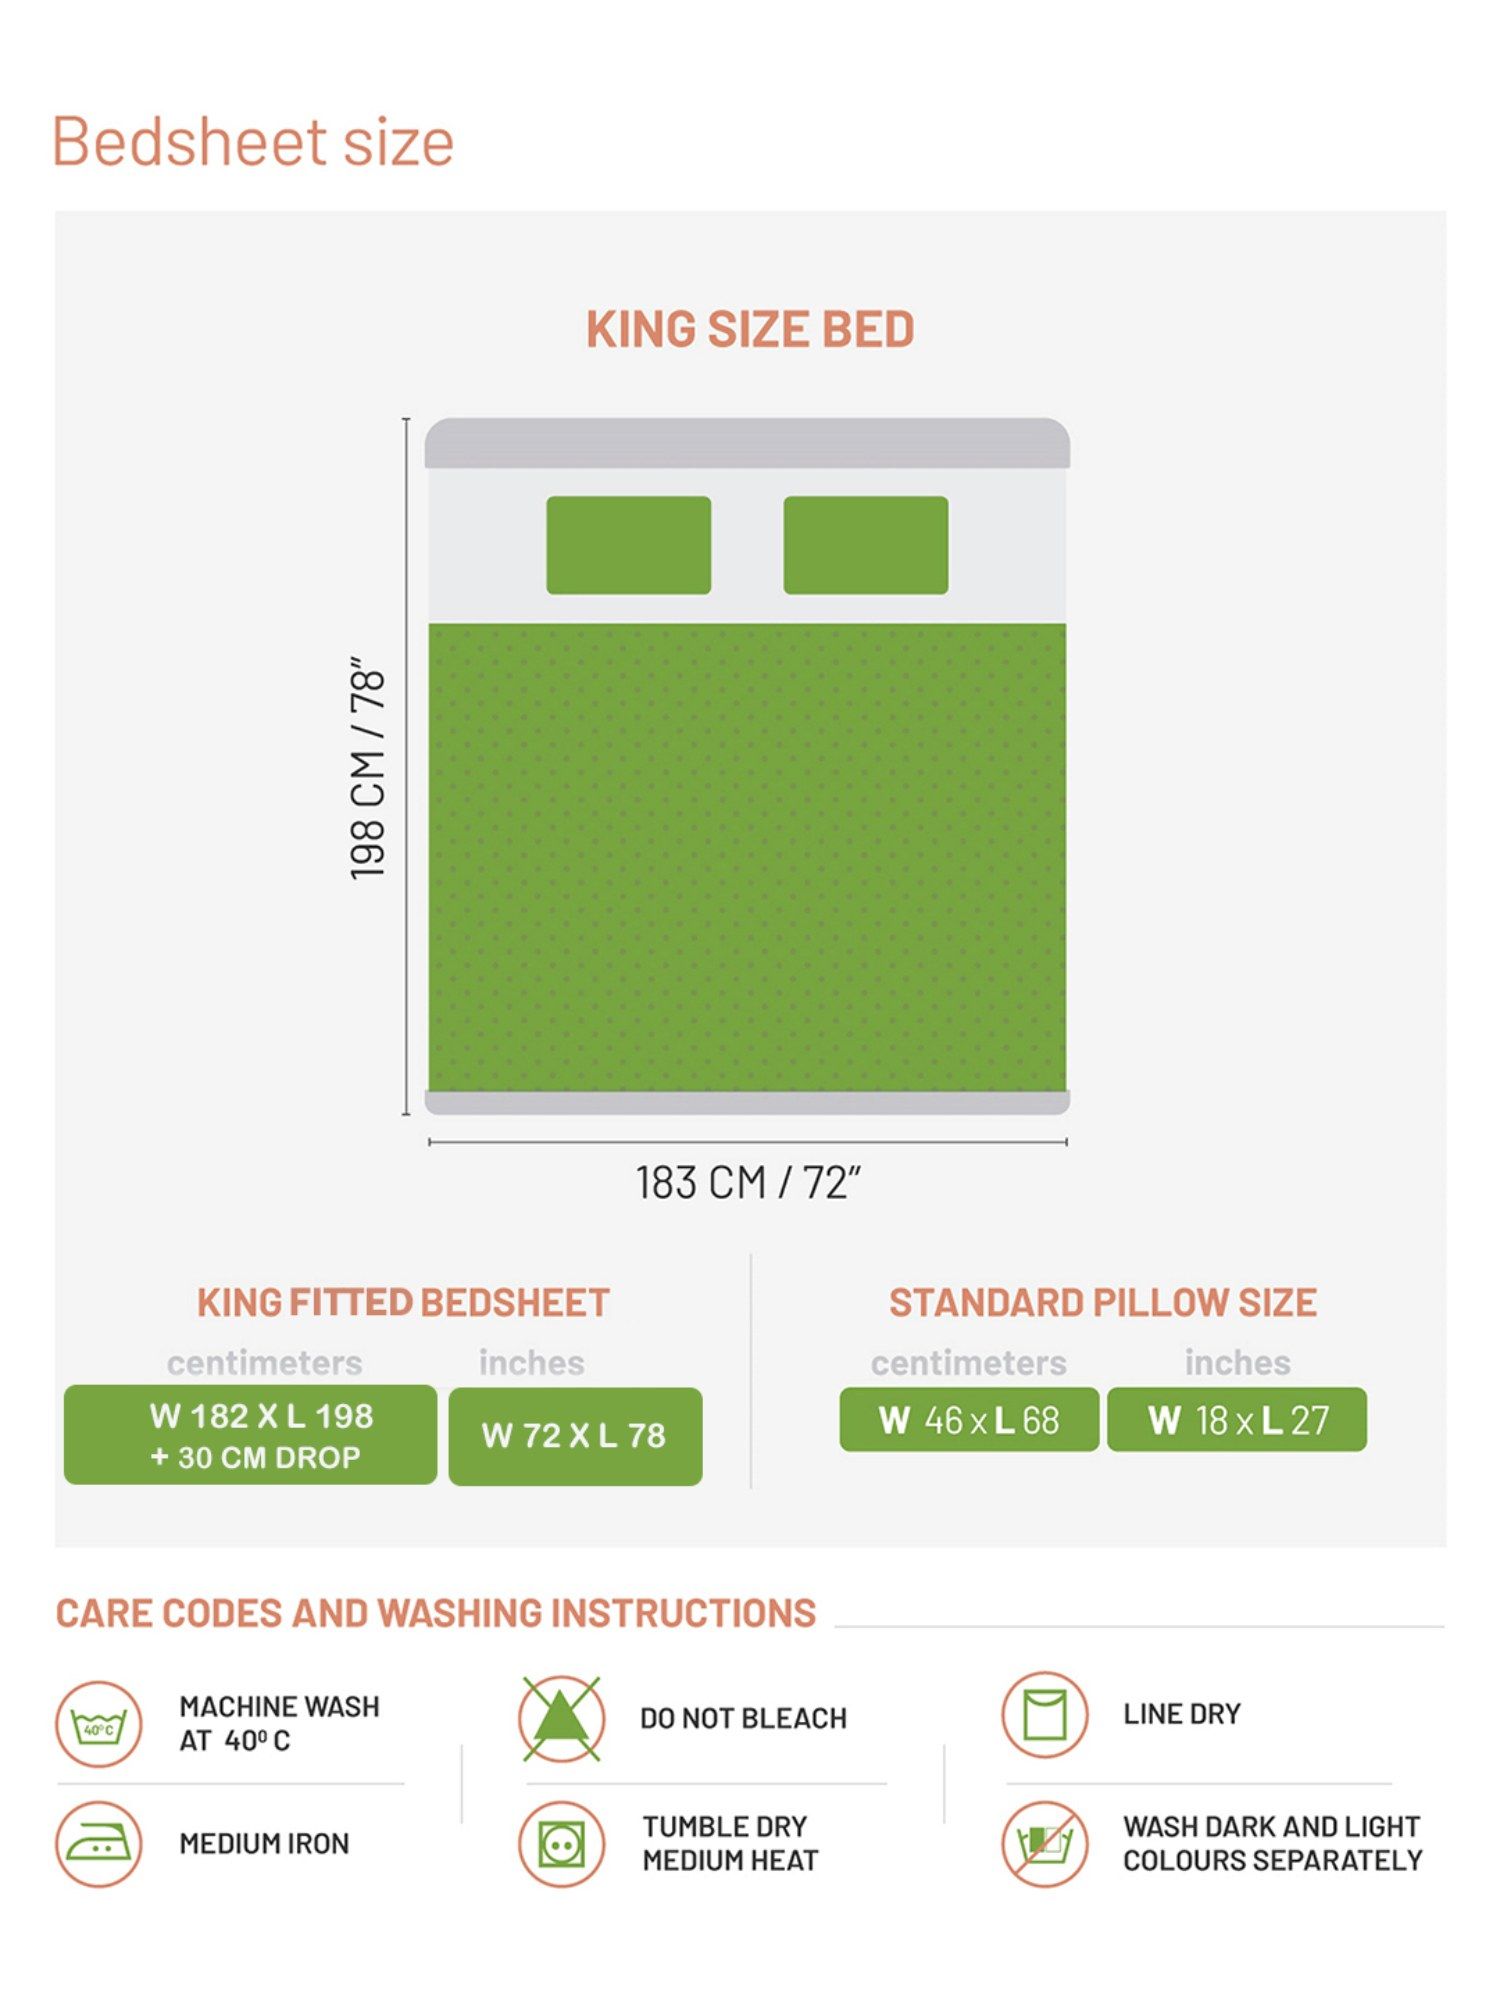Click the wash colours separately icon
1500x2000 pixels.
tap(1045, 1843)
